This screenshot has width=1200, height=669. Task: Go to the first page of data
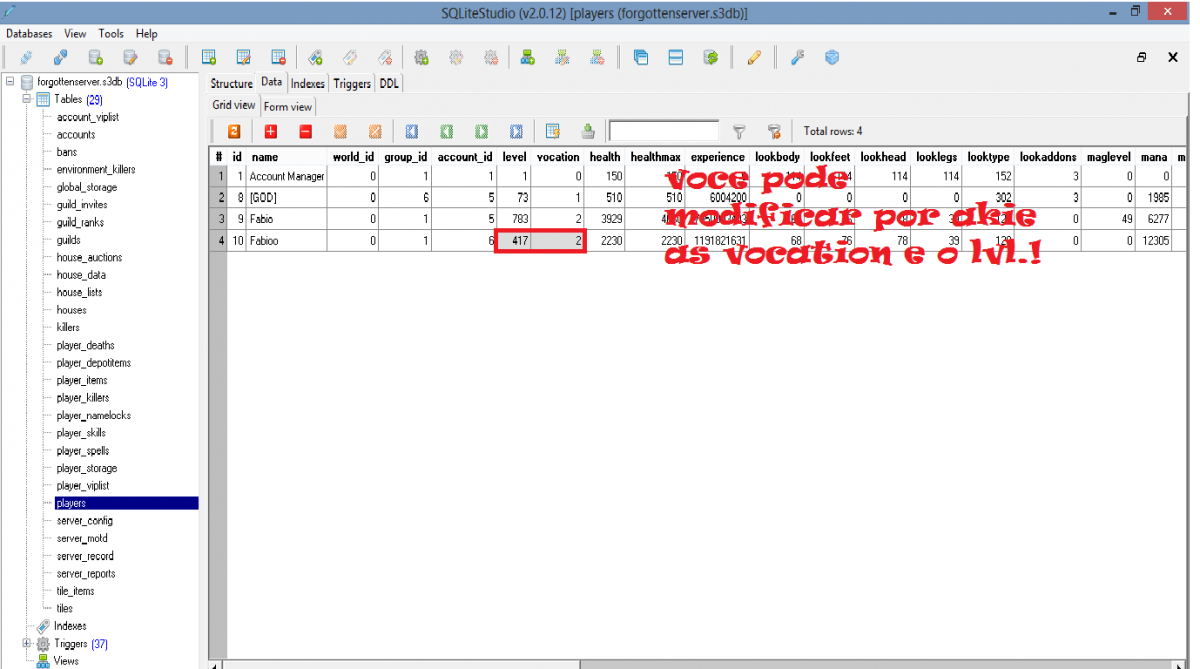[411, 131]
